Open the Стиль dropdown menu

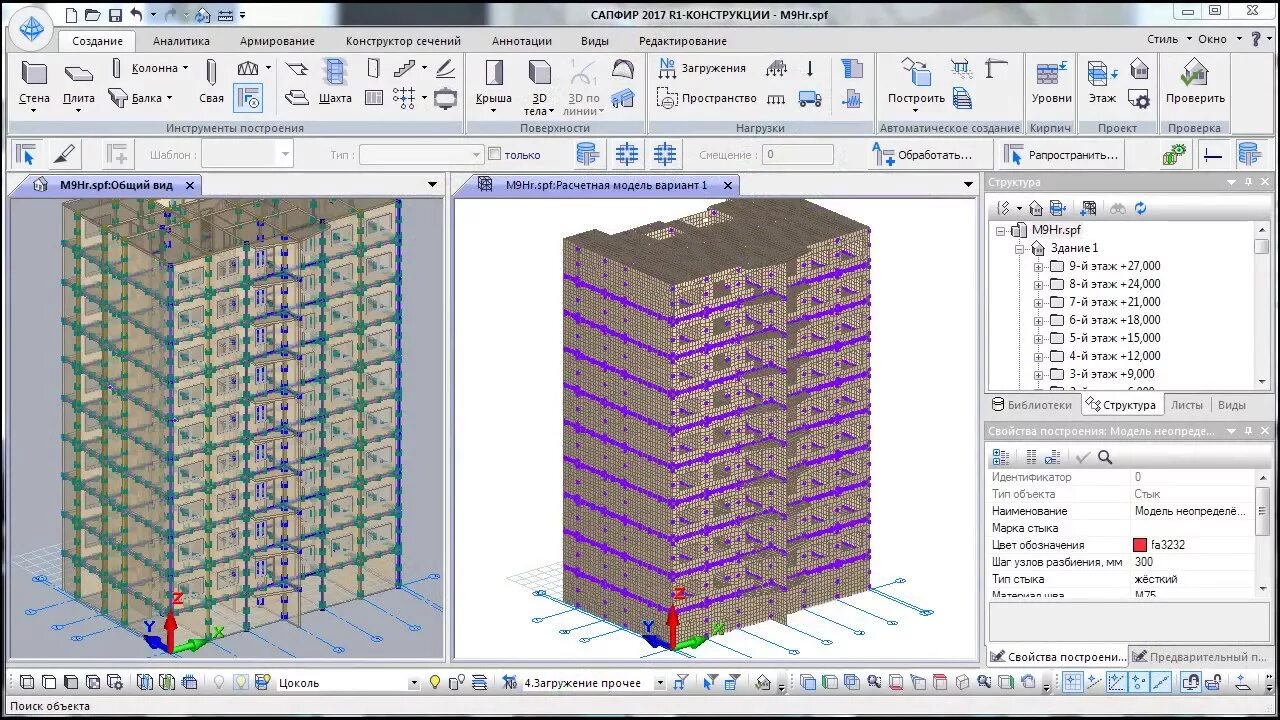pos(1170,39)
